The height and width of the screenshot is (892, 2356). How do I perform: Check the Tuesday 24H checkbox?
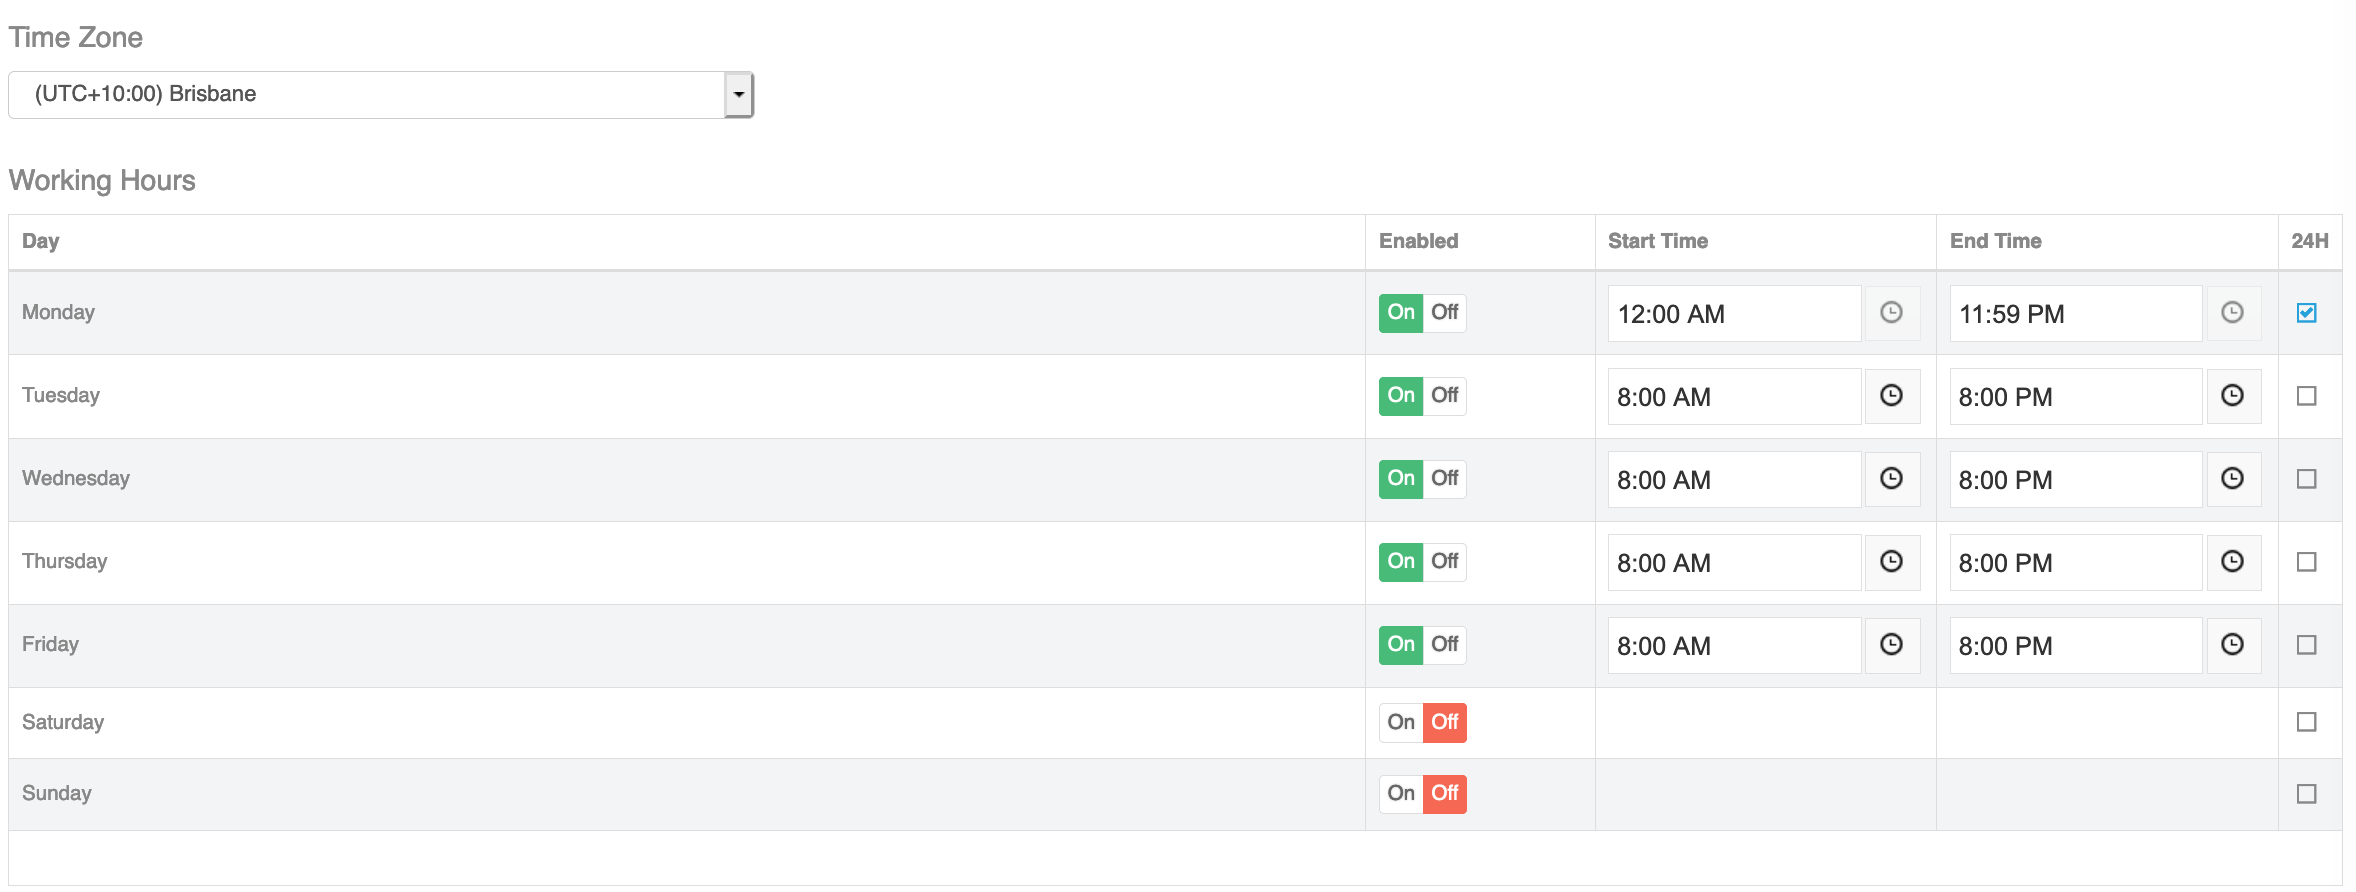pyautogui.click(x=2306, y=396)
